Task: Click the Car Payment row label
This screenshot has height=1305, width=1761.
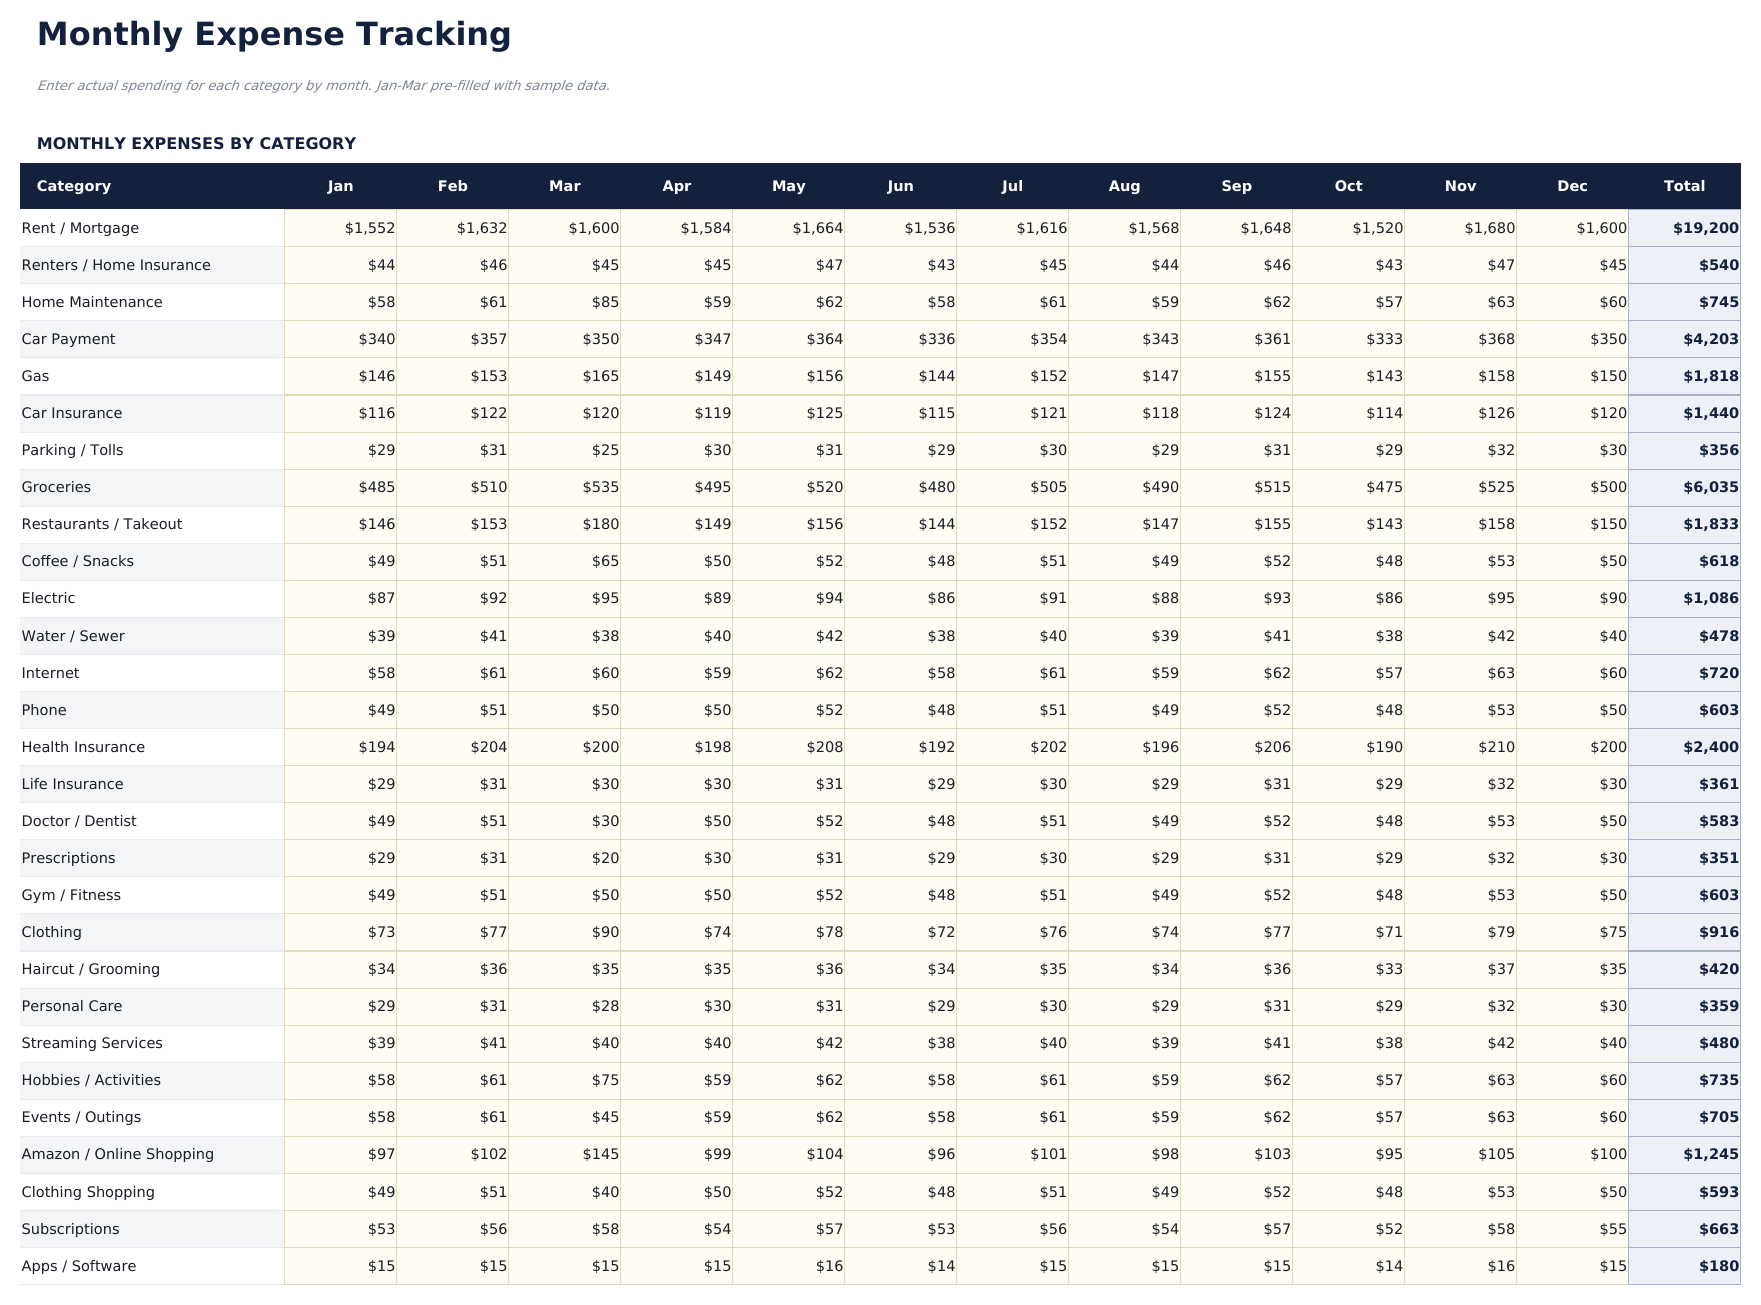Action: (67, 339)
